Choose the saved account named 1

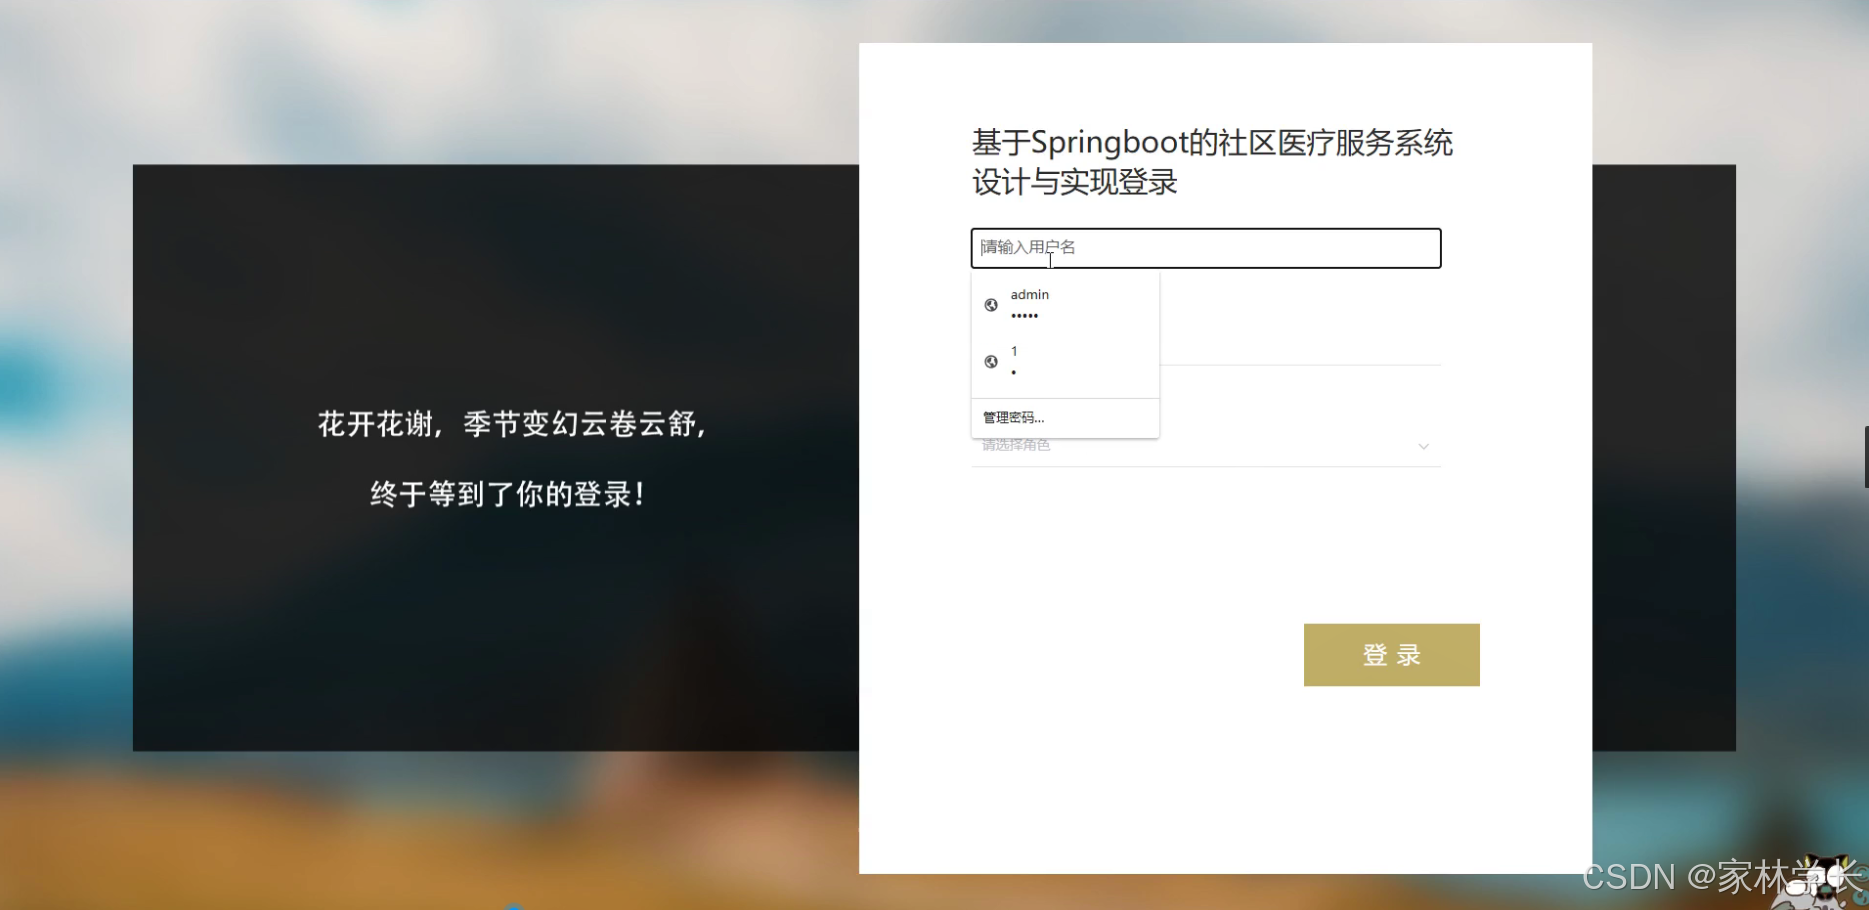(1065, 362)
